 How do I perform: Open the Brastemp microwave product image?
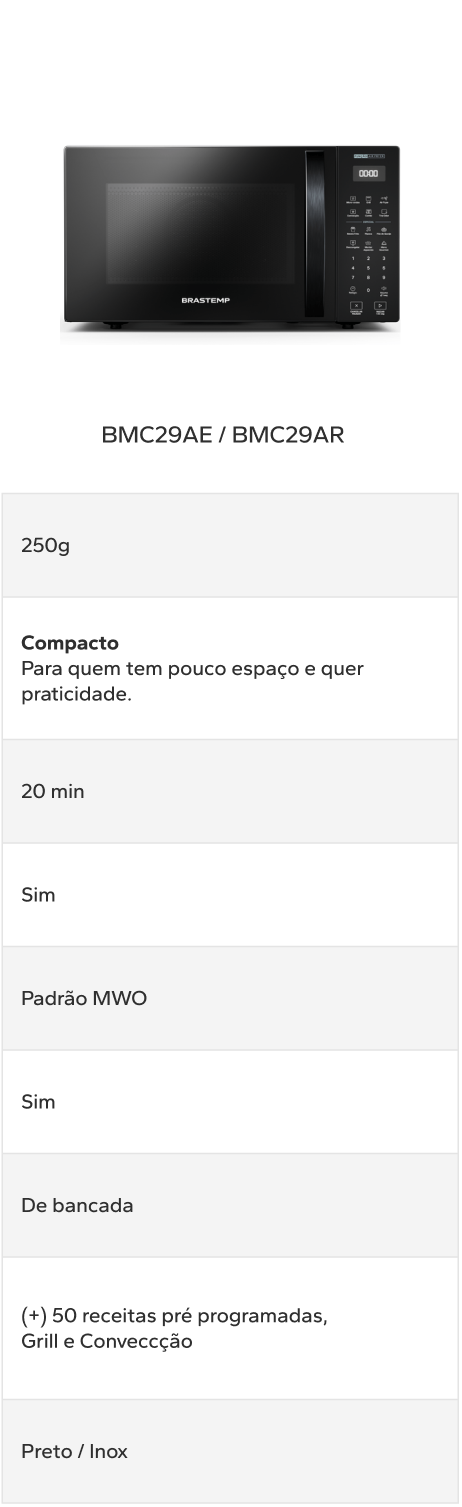(x=231, y=237)
